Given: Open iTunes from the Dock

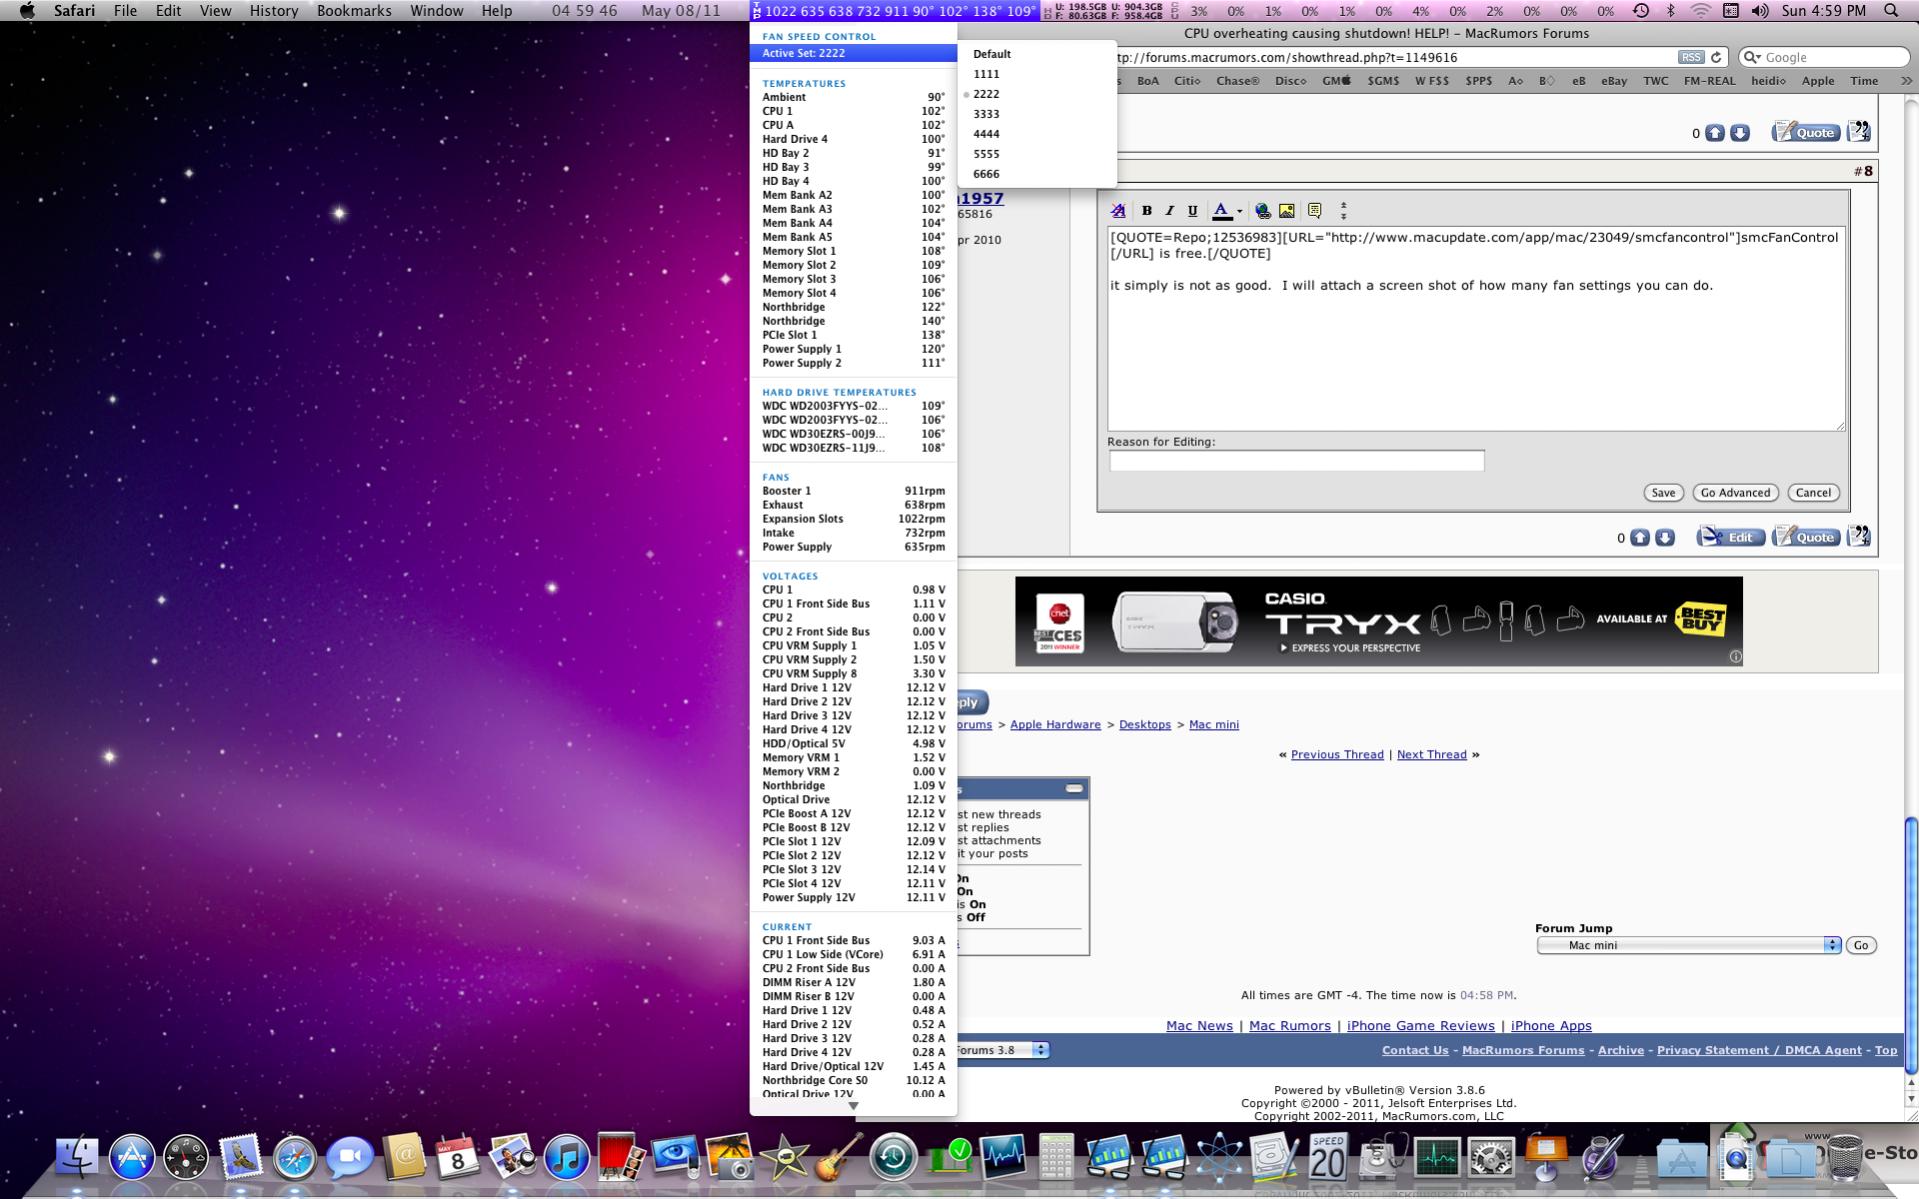Looking at the screenshot, I should (x=567, y=1157).
